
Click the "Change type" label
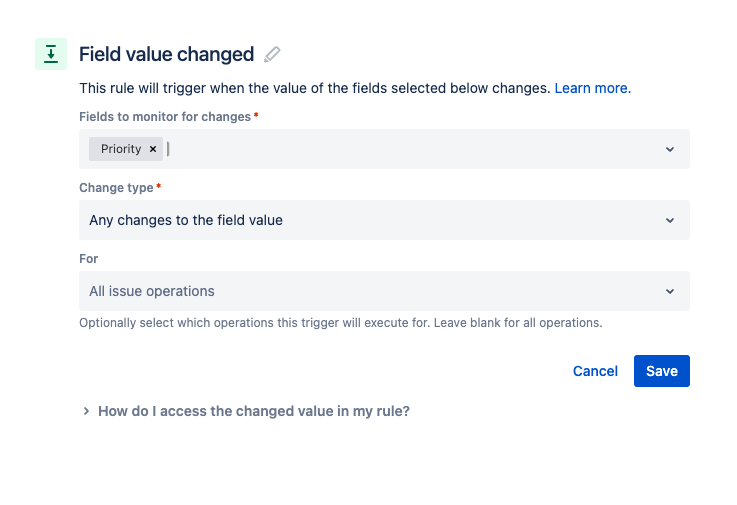116,188
